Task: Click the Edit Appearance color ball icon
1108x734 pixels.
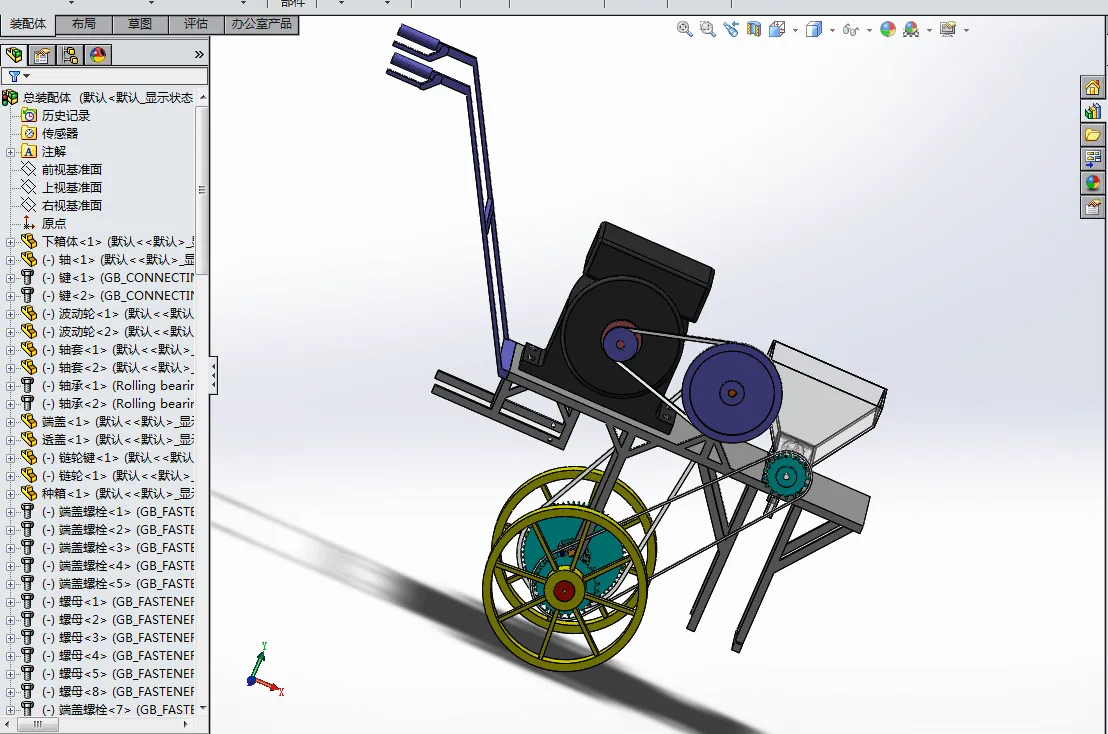Action: click(x=888, y=29)
